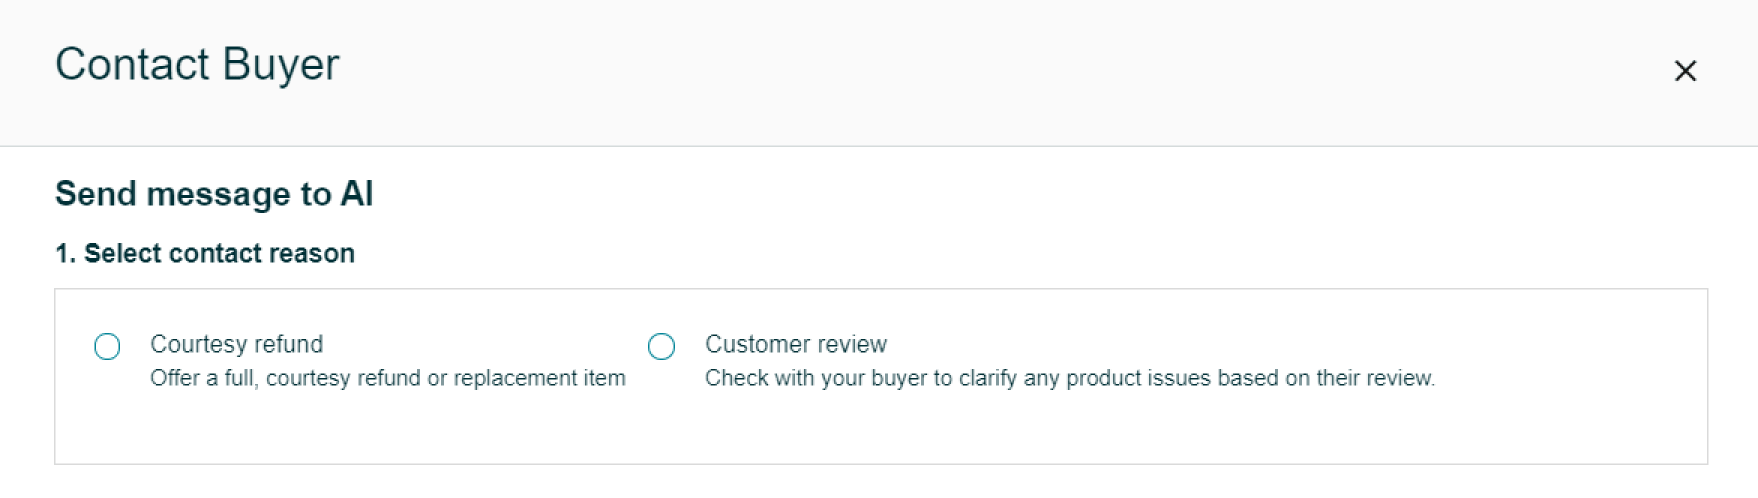Select the Customer review radio button
The width and height of the screenshot is (1758, 498).
tap(661, 346)
